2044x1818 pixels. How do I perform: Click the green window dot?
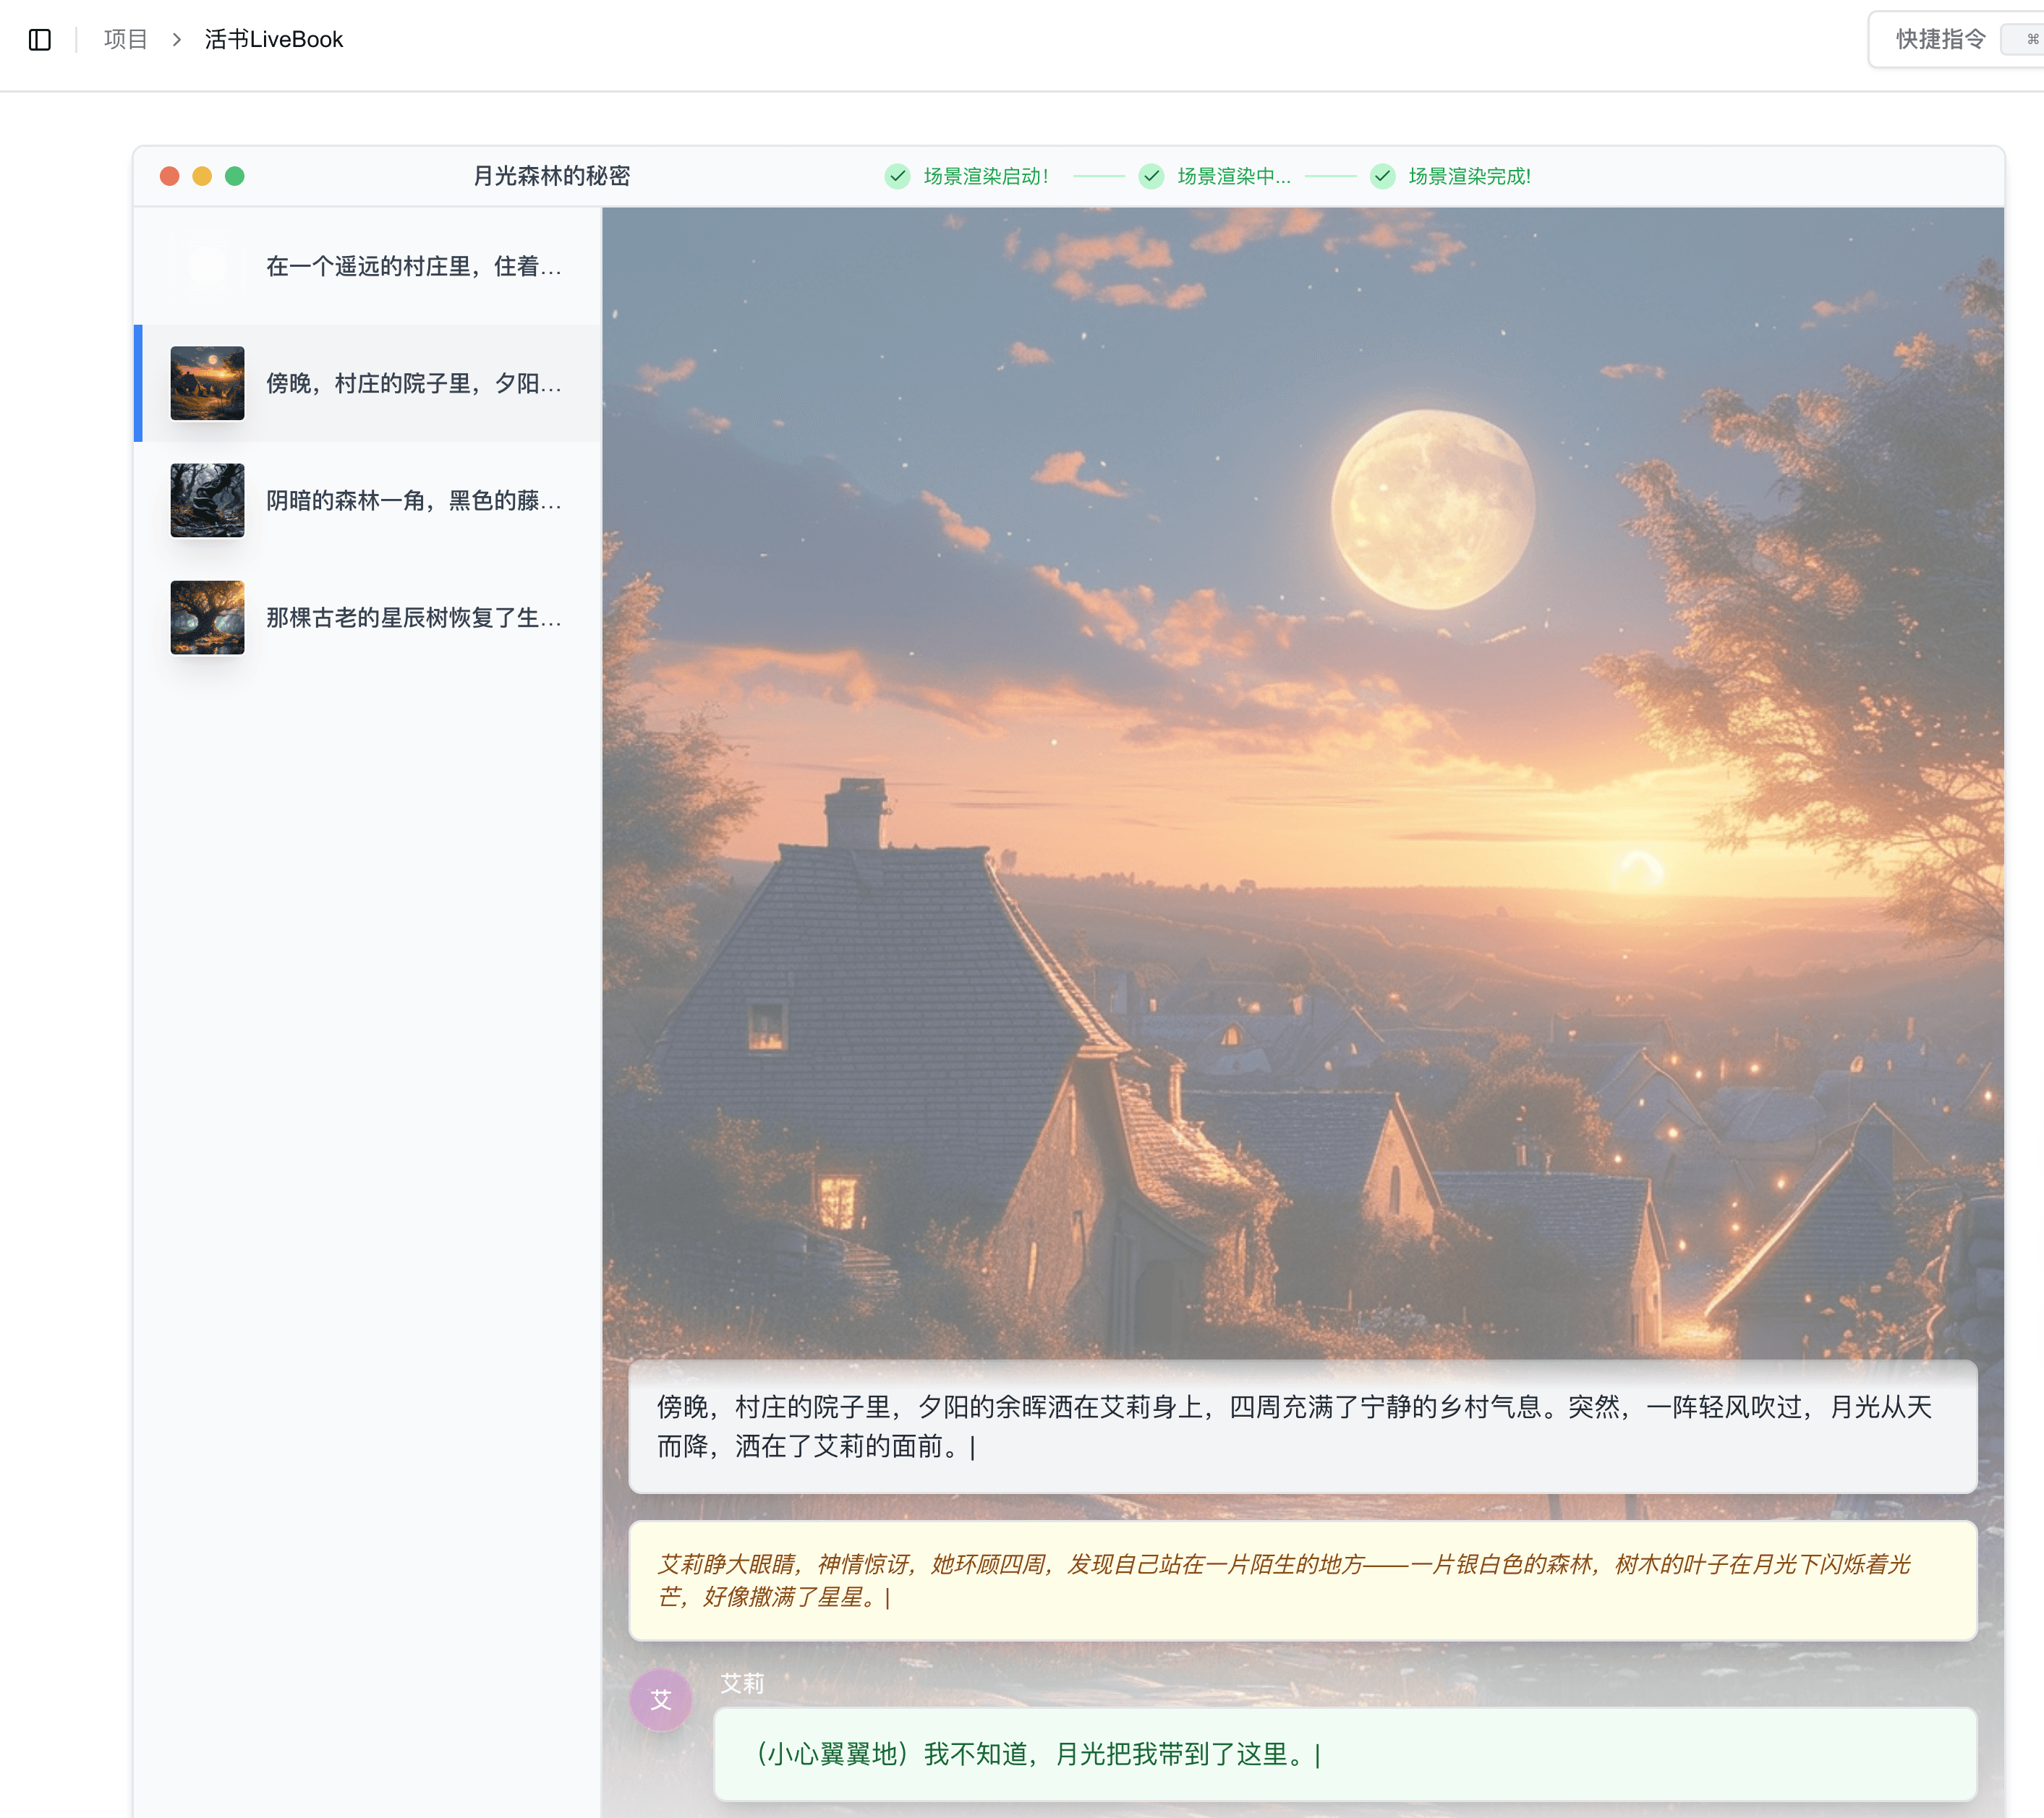pyautogui.click(x=235, y=176)
